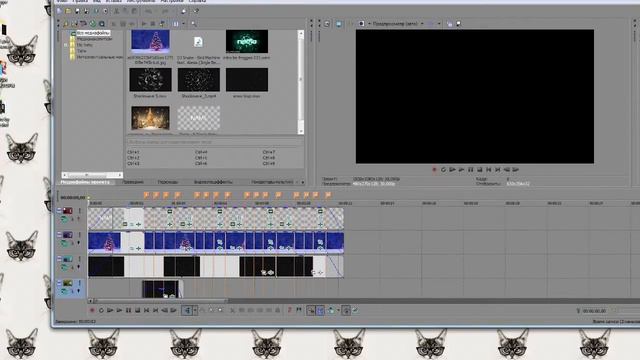640x360 pixels.
Task: Click the magnifier search icon in Project Media
Action: 193,24
